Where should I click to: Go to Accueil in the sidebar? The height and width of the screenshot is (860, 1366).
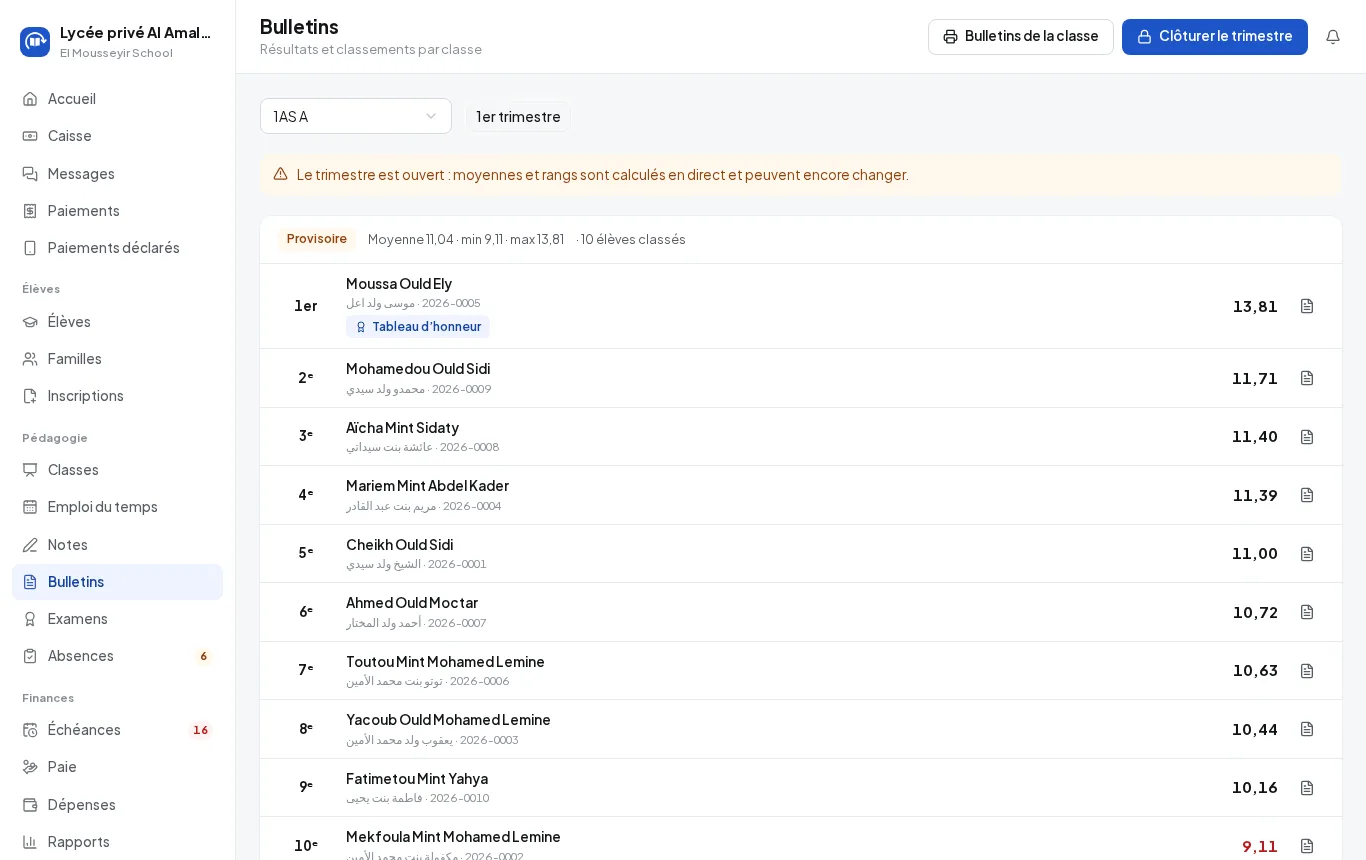(117, 99)
